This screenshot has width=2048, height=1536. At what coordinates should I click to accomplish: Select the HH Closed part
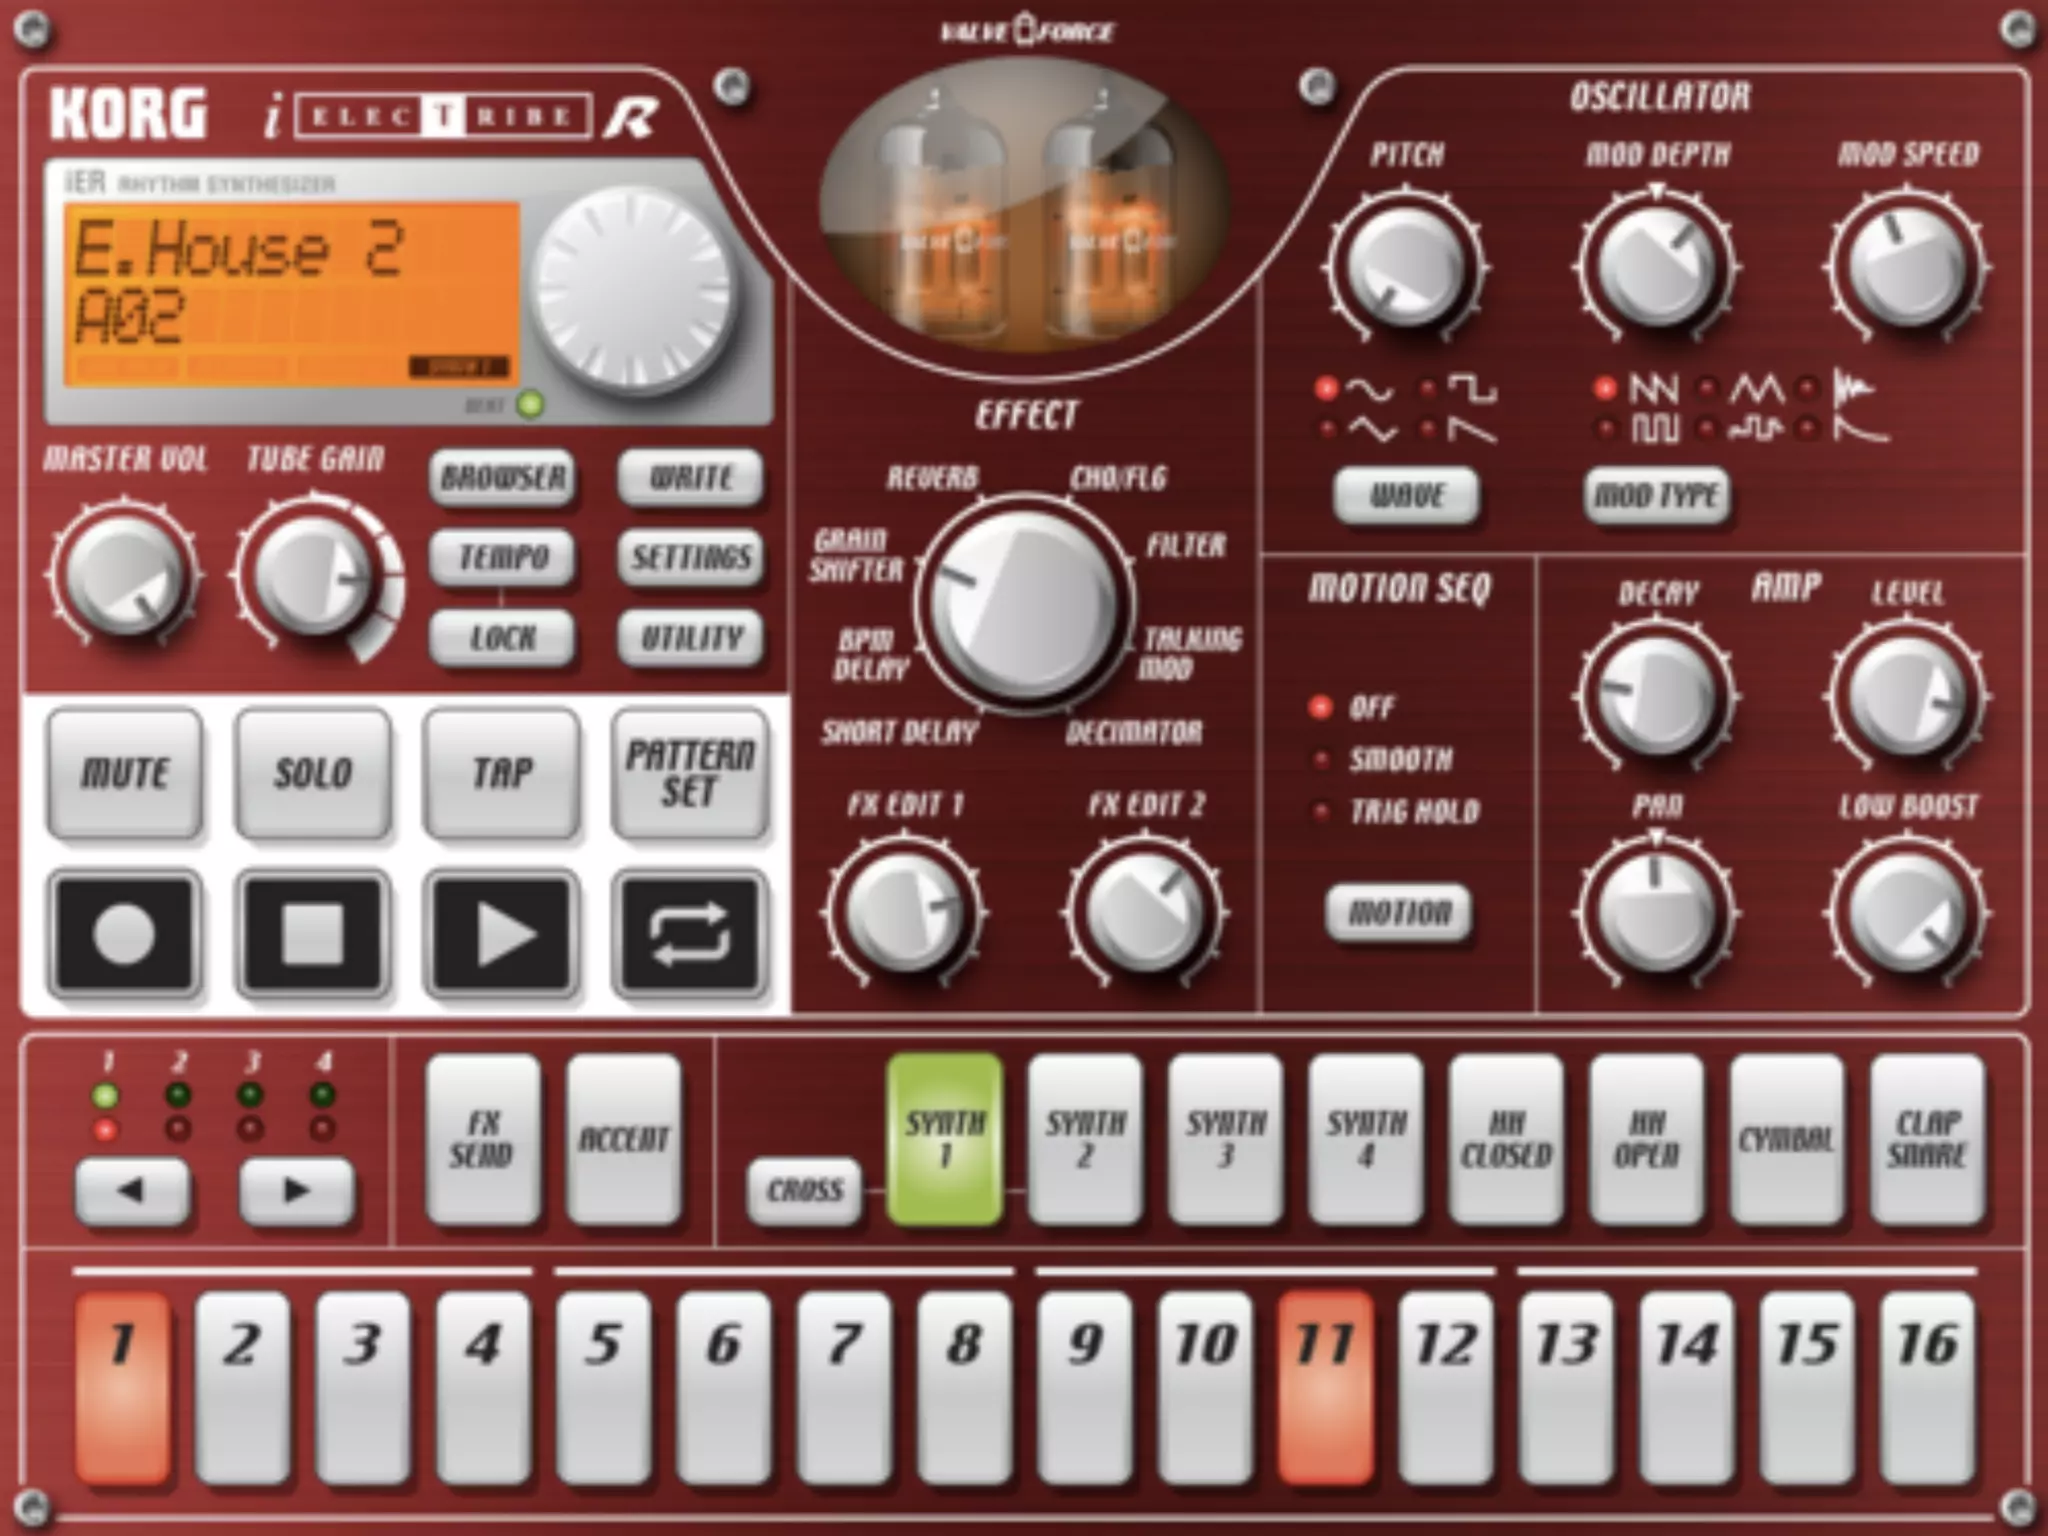1506,1139
